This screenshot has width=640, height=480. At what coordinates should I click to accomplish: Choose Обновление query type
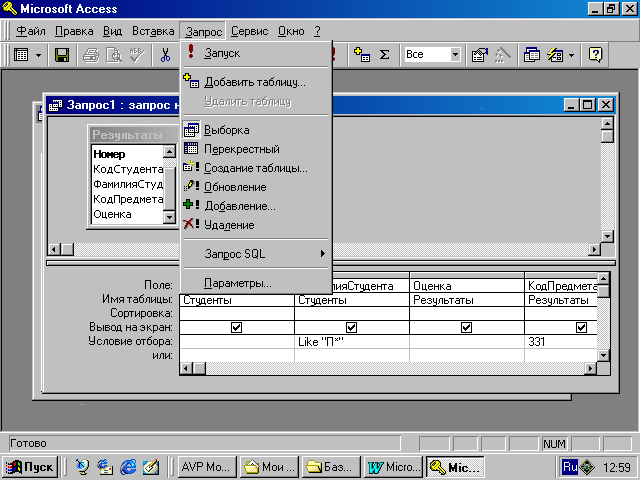tap(257, 187)
